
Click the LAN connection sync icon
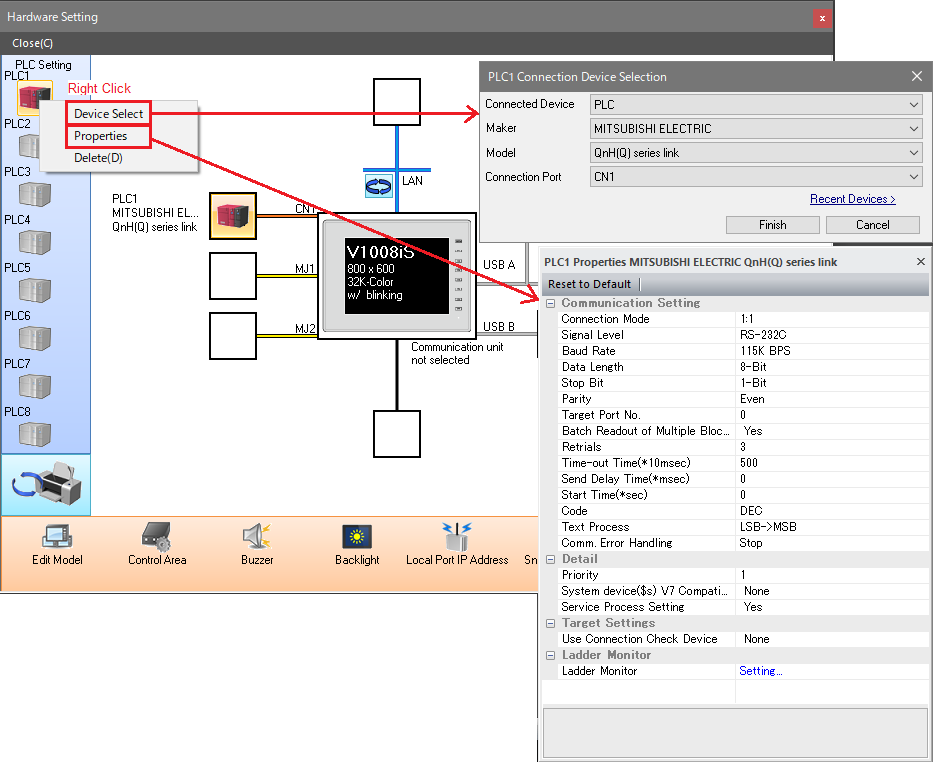tap(381, 184)
